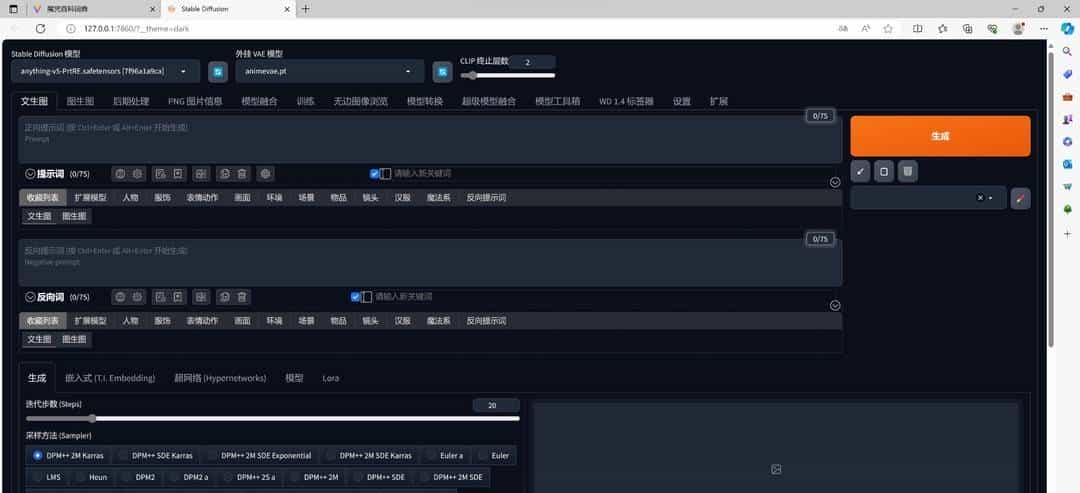Image resolution: width=1080 pixels, height=493 pixels.
Task: Add this page to browser favorites
Action: pyautogui.click(x=889, y=29)
